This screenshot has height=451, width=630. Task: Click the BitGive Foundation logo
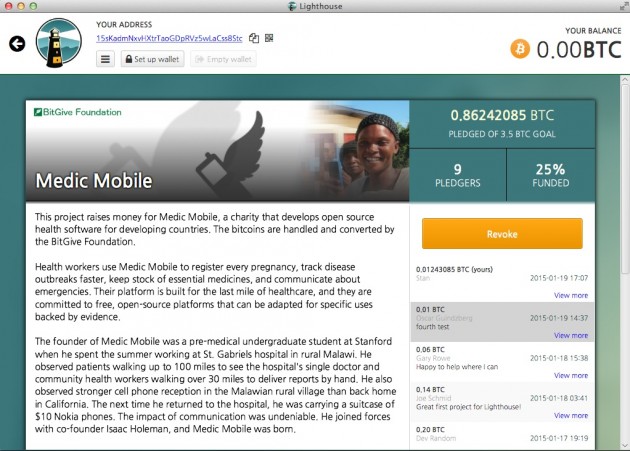pos(78,112)
